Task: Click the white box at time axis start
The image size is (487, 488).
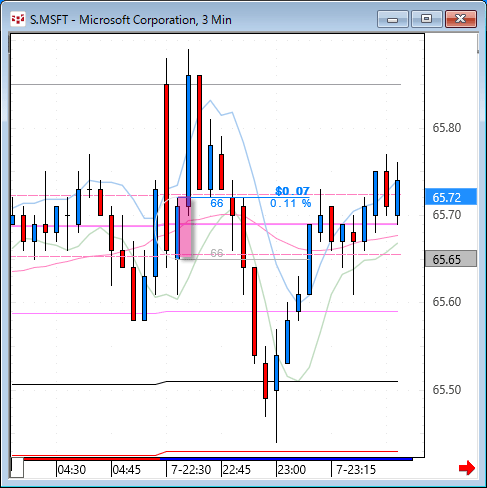Action: (17, 468)
